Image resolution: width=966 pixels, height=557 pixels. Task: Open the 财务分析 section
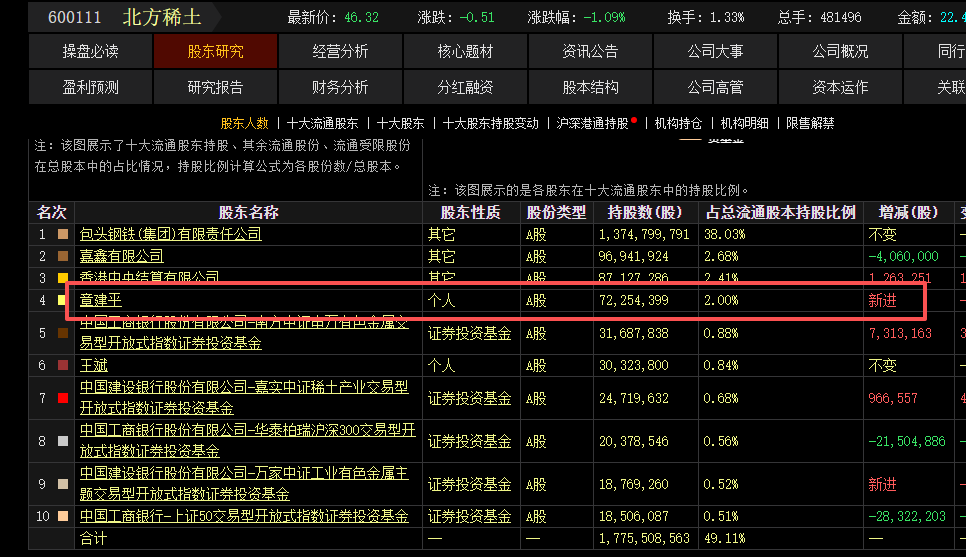click(340, 87)
